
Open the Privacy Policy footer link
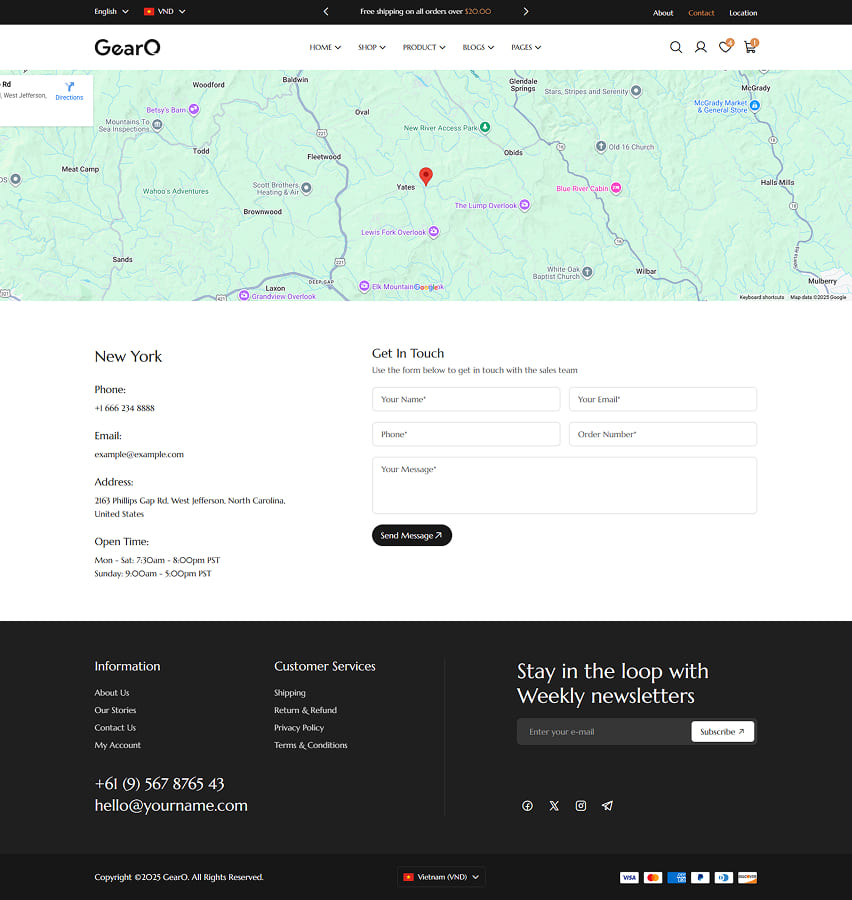299,728
